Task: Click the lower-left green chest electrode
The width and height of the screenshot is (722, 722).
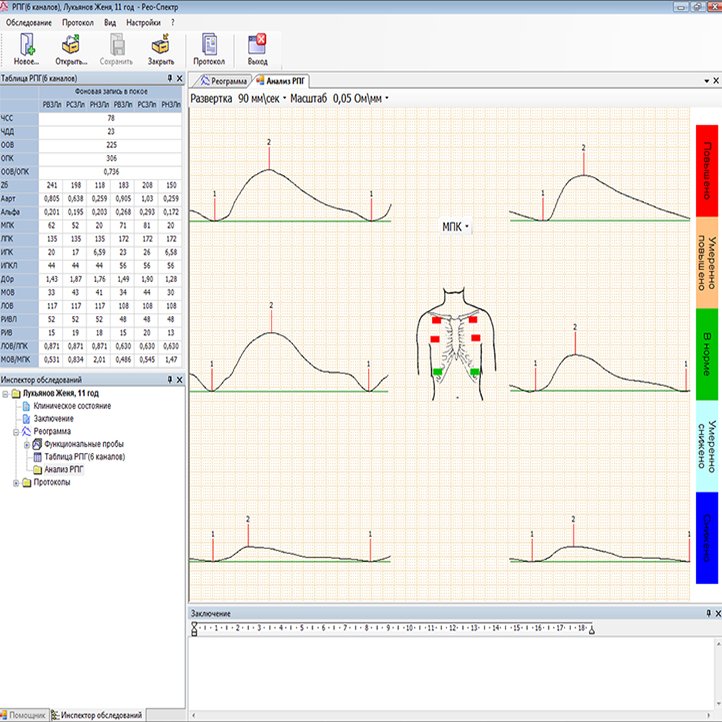Action: click(x=437, y=372)
